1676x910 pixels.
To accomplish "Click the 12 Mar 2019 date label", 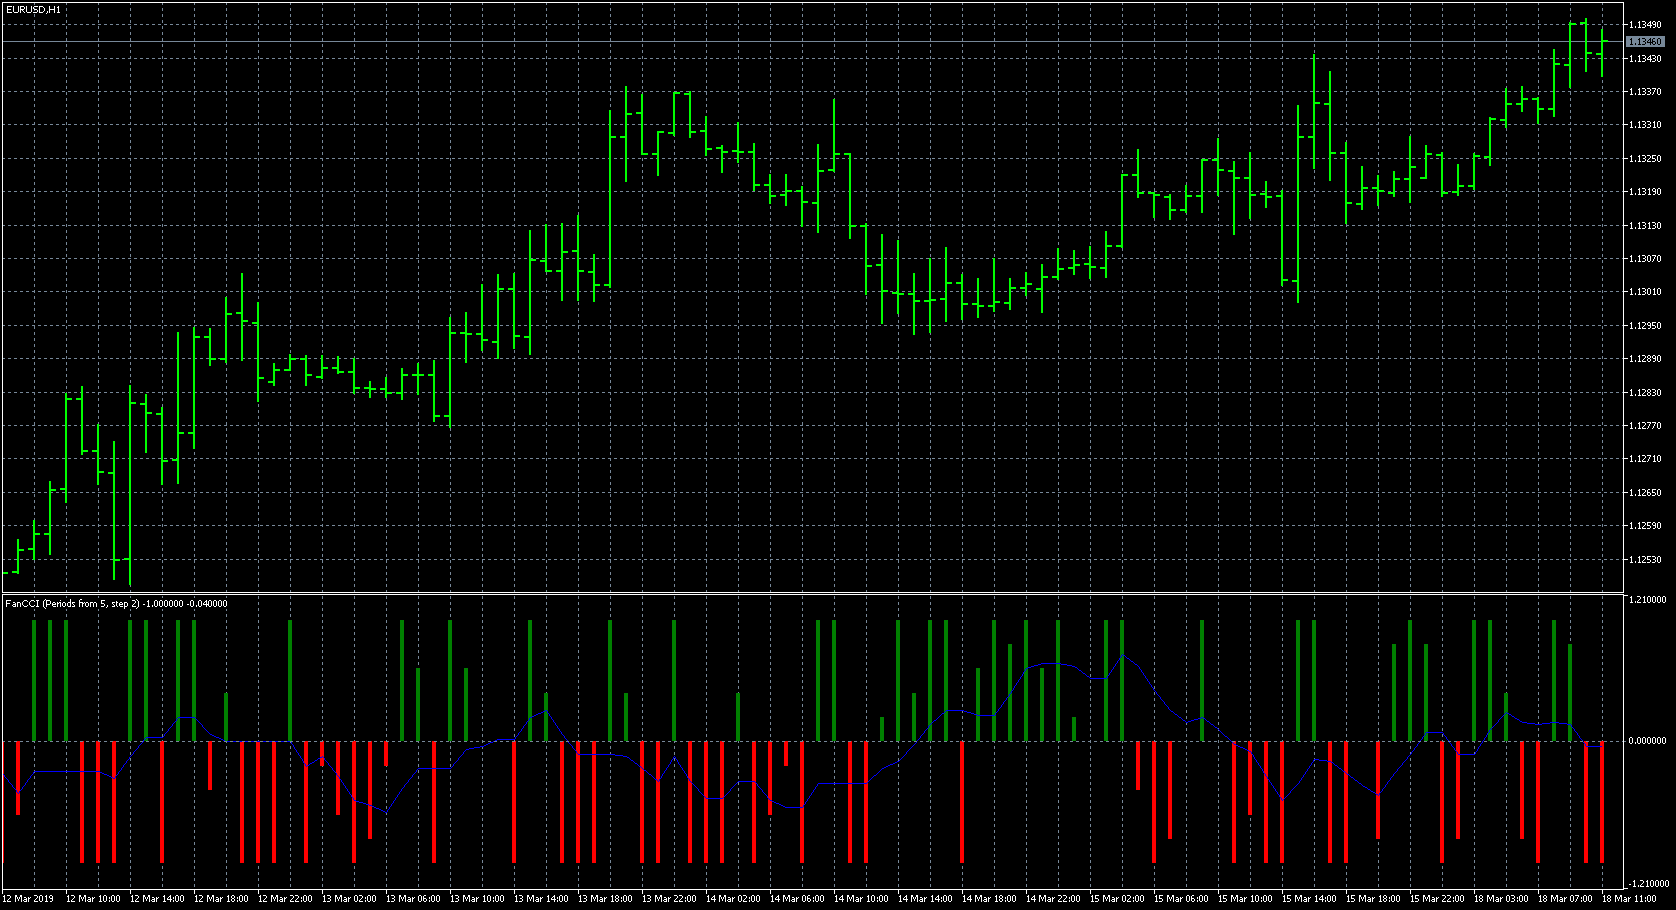I will tap(29, 899).
